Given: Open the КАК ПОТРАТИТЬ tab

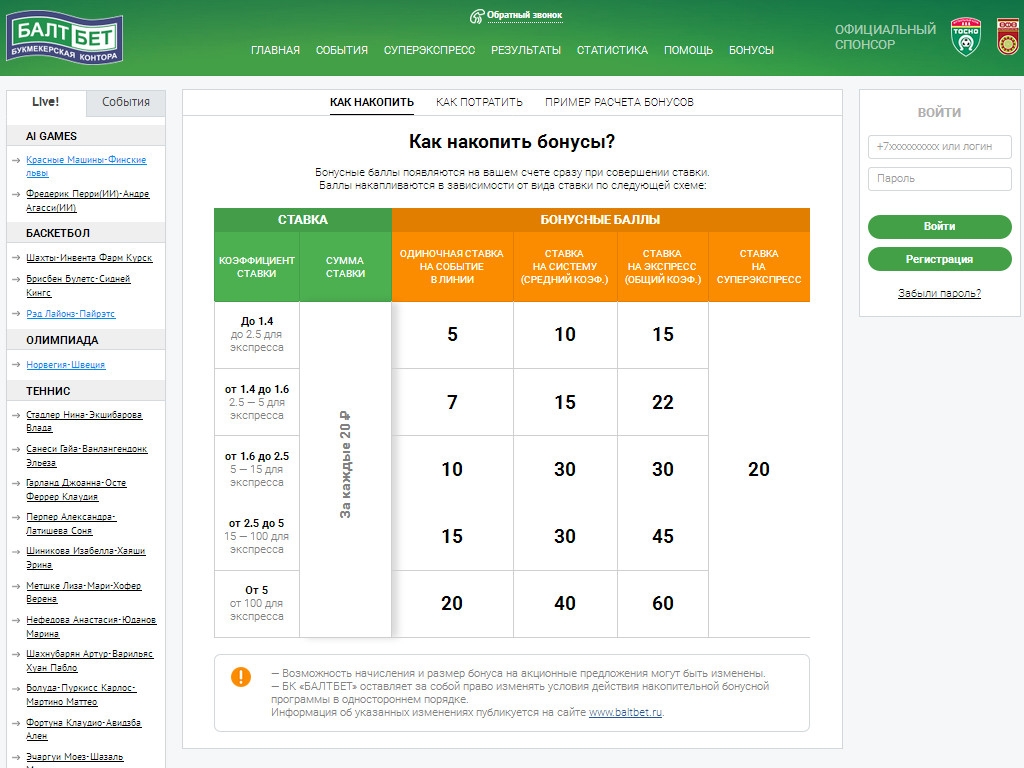Looking at the screenshot, I should [x=479, y=102].
